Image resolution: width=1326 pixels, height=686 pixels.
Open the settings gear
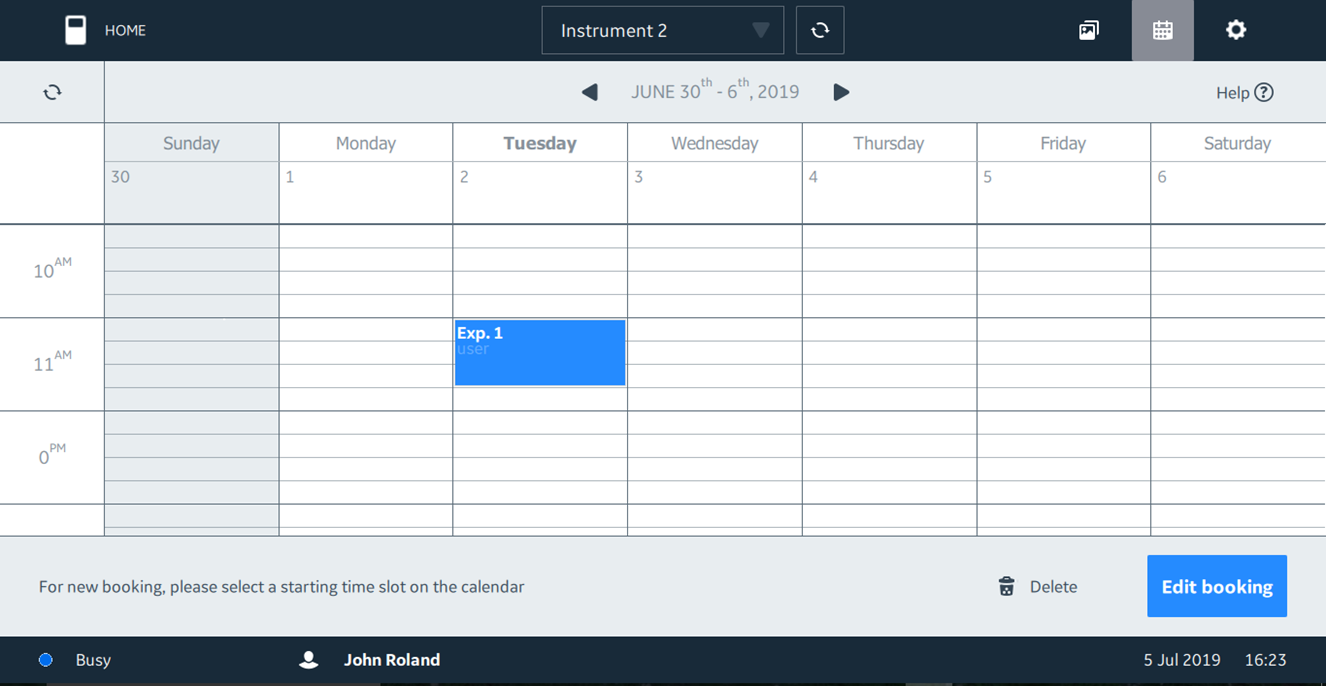1236,30
